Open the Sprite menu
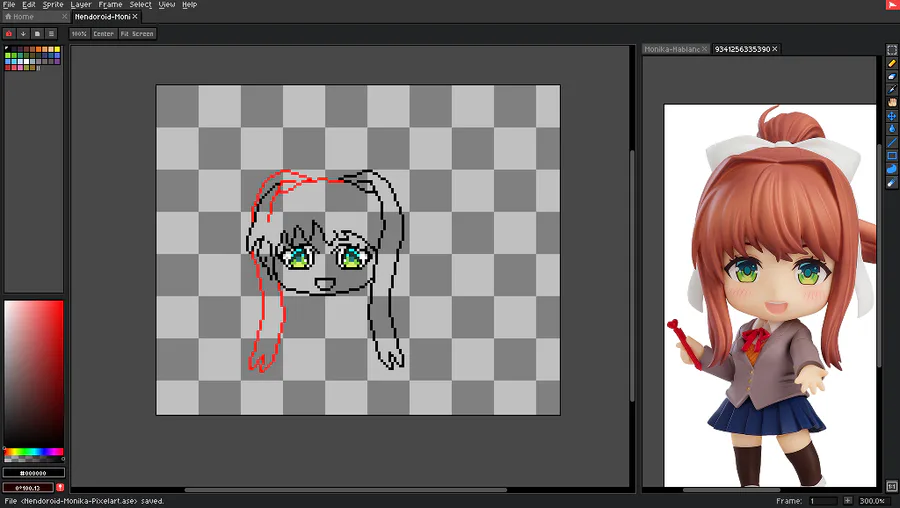This screenshot has height=508, width=900. pyautogui.click(x=53, y=5)
